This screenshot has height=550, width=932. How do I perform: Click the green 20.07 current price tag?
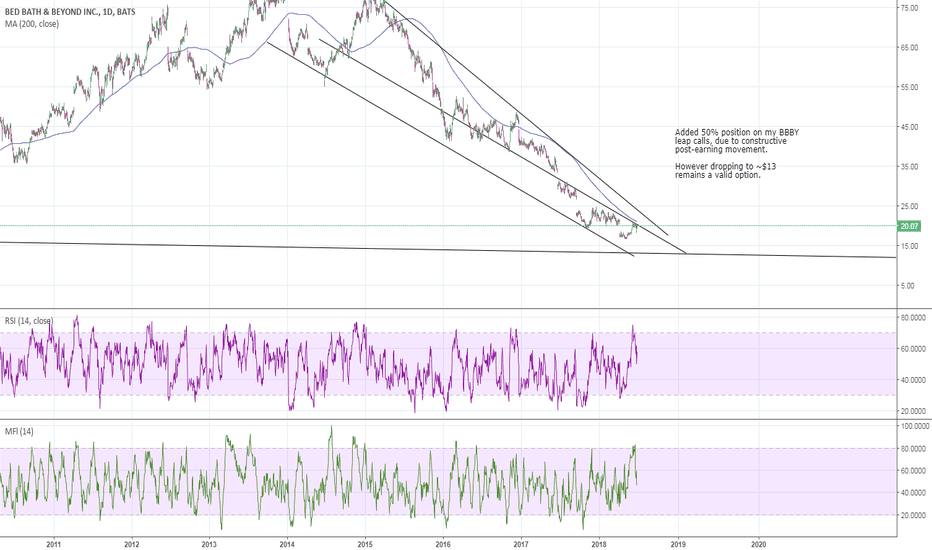909,226
